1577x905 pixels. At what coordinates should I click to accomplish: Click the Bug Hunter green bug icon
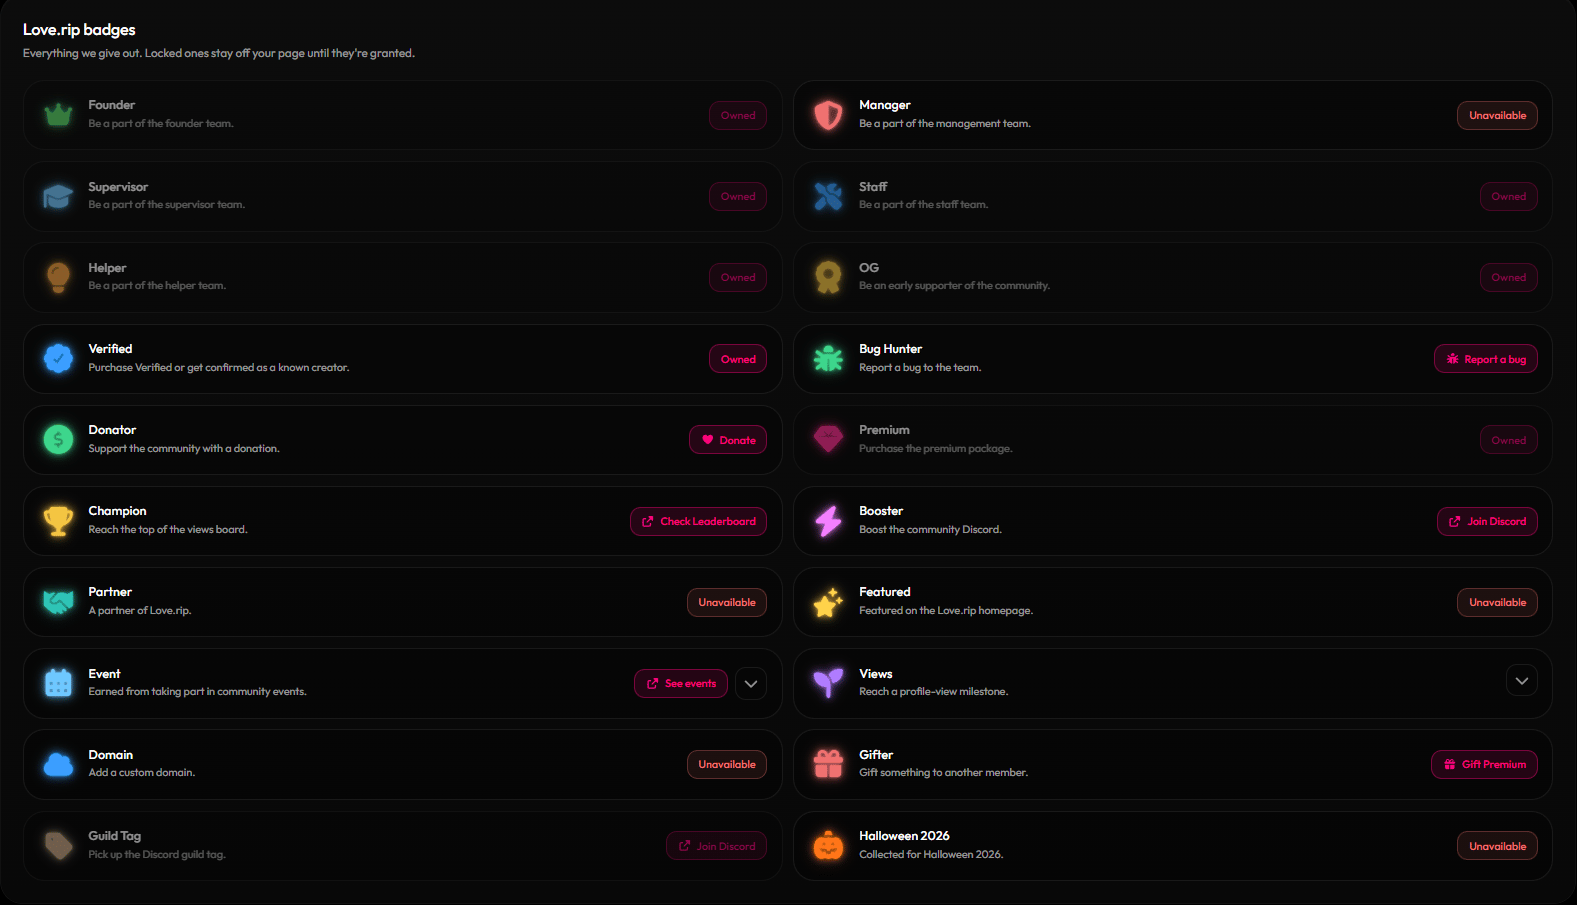point(828,359)
